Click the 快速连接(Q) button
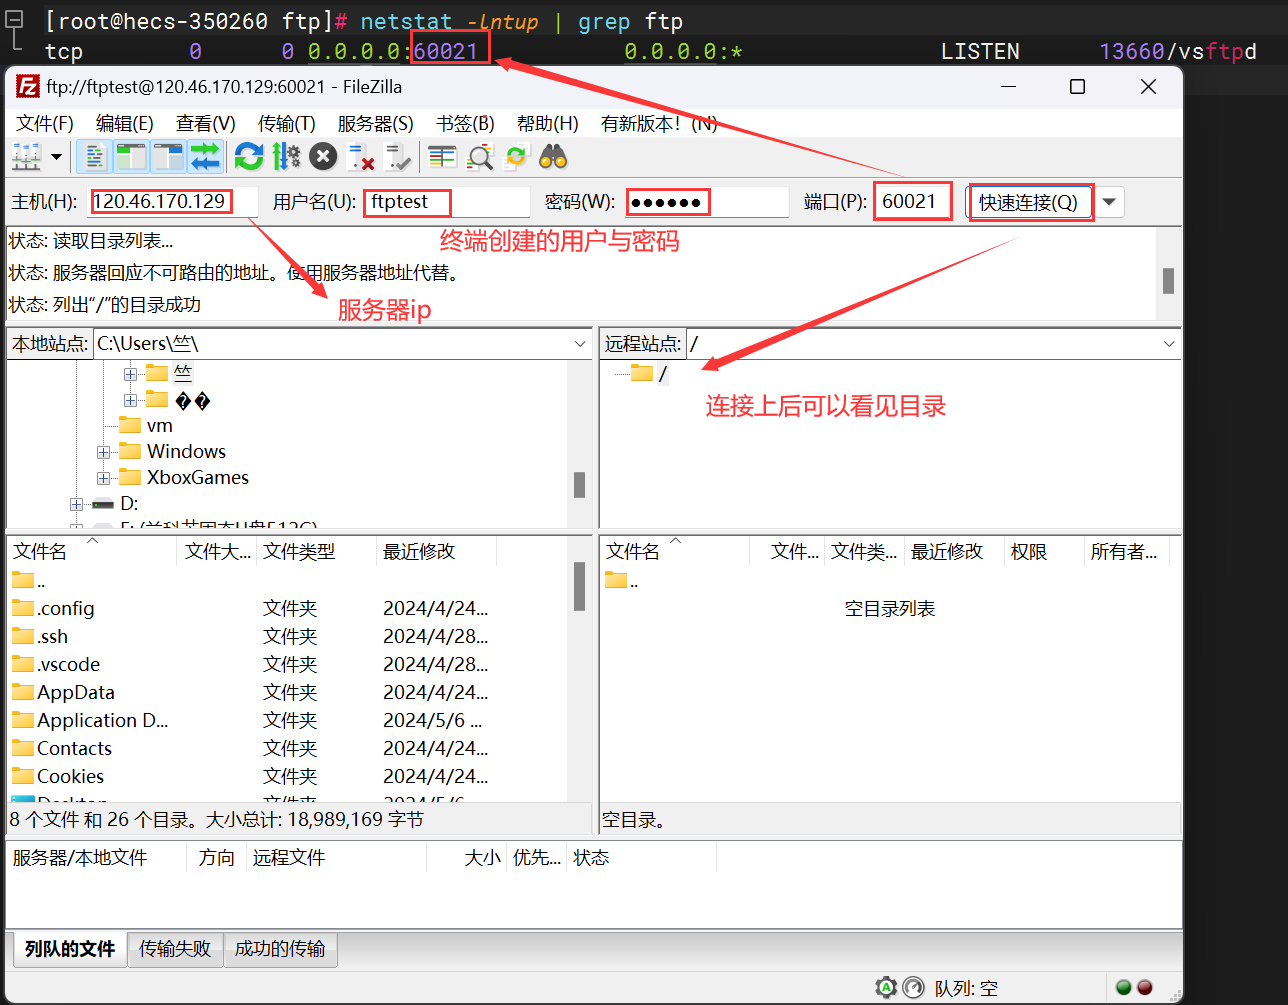 (x=1029, y=202)
